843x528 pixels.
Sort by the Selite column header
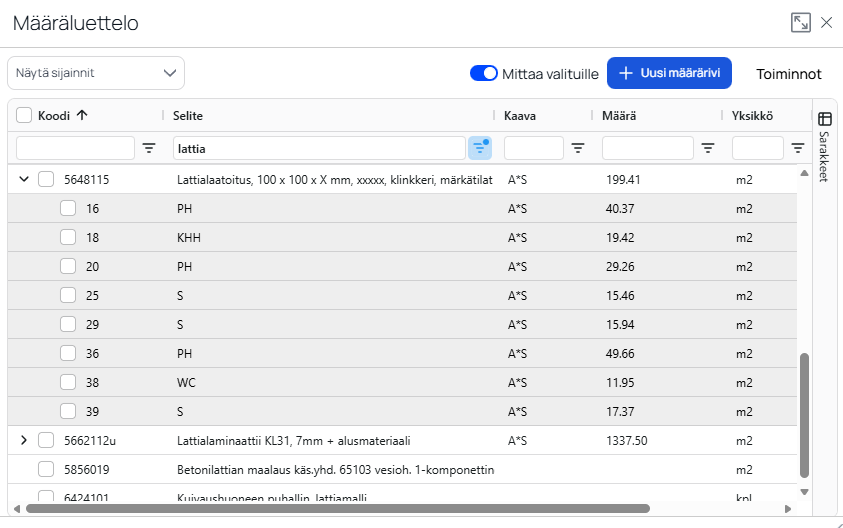(188, 115)
